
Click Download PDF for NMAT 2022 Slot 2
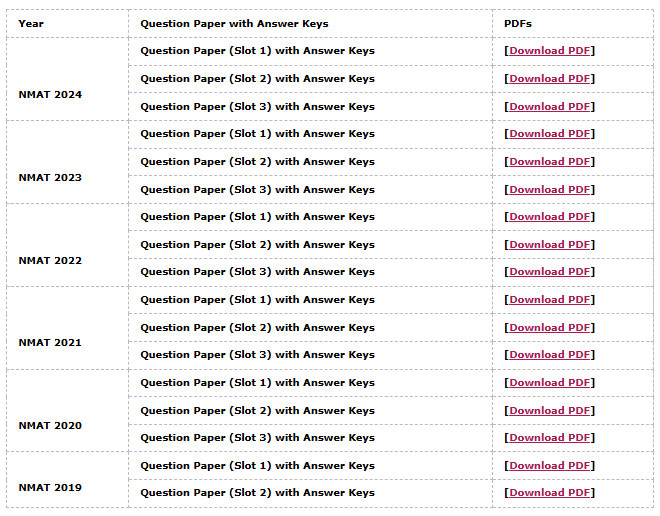point(550,245)
